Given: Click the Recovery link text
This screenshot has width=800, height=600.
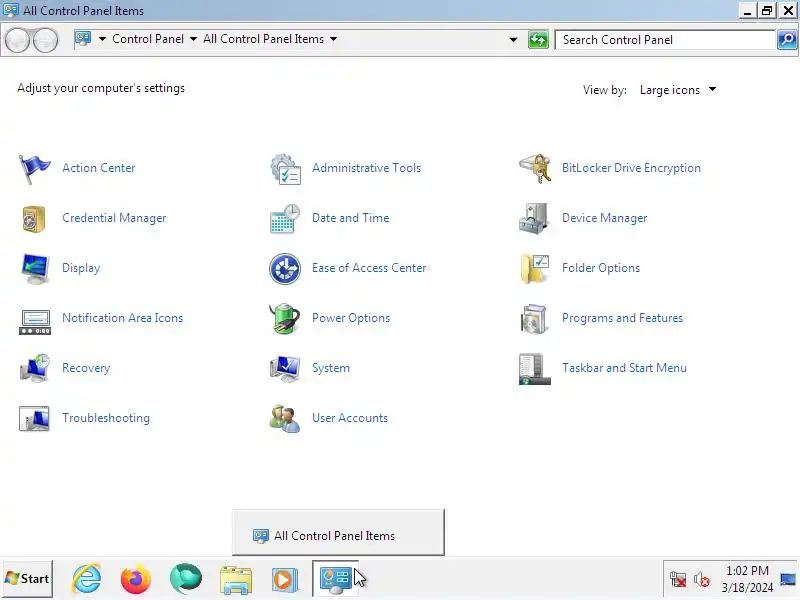Looking at the screenshot, I should 86,368.
